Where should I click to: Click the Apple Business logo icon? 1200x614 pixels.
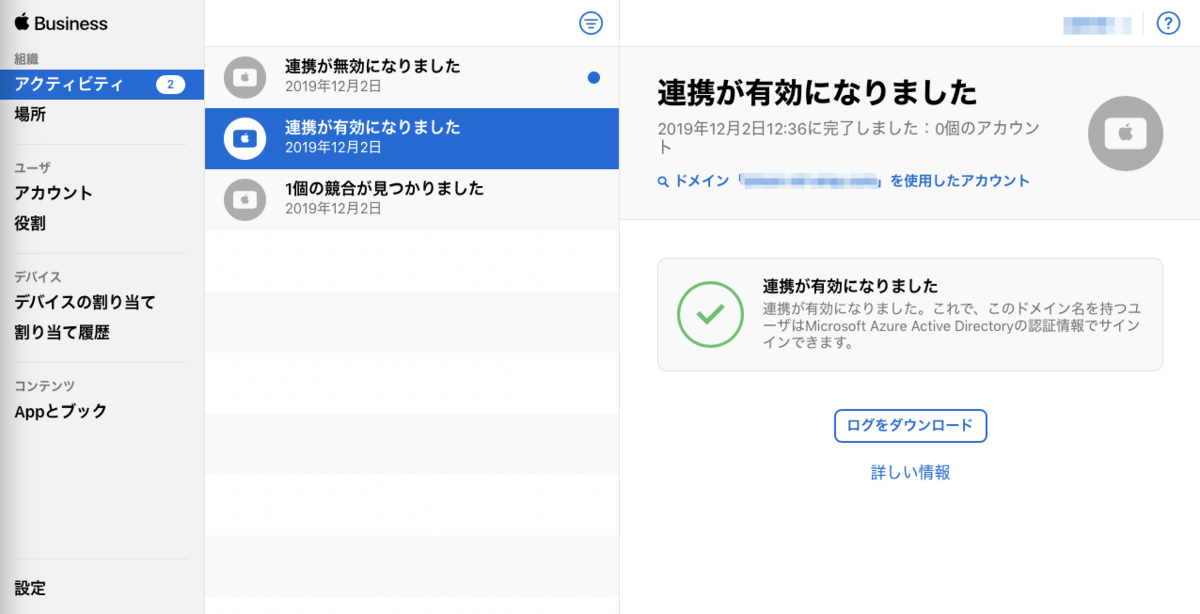[x=24, y=22]
